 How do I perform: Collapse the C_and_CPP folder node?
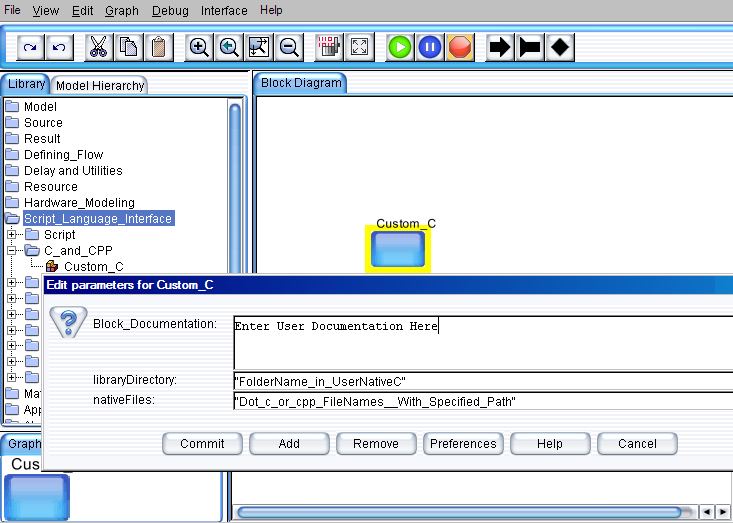click(x=12, y=251)
